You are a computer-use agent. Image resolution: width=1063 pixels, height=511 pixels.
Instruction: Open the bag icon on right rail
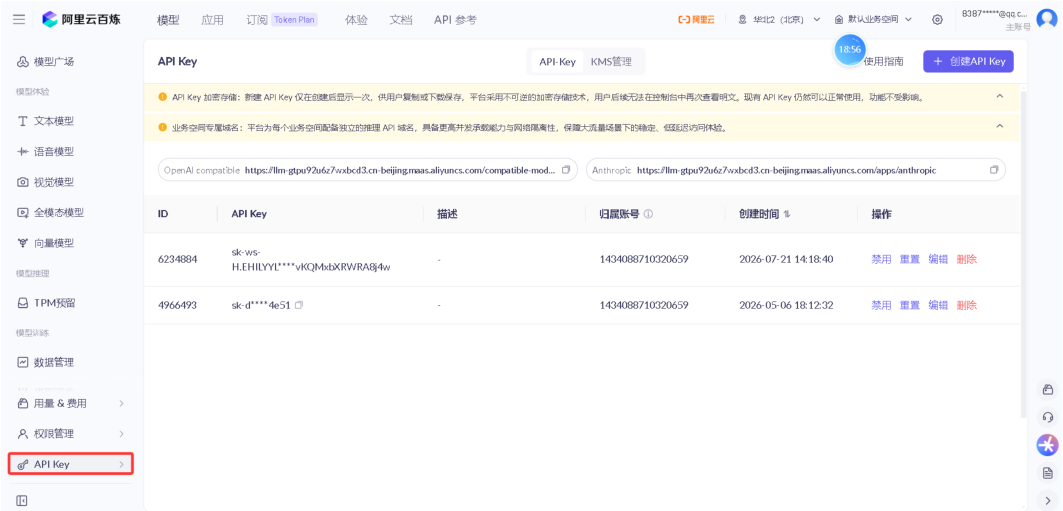tap(1047, 389)
